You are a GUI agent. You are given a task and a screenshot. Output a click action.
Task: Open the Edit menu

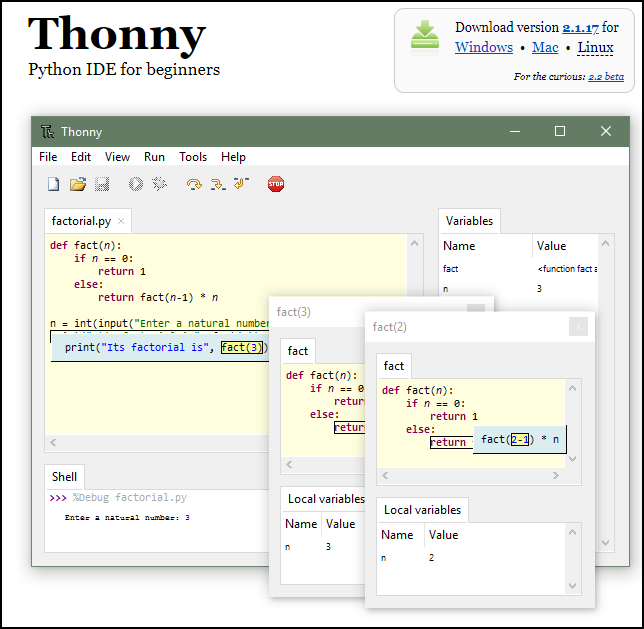pos(81,157)
